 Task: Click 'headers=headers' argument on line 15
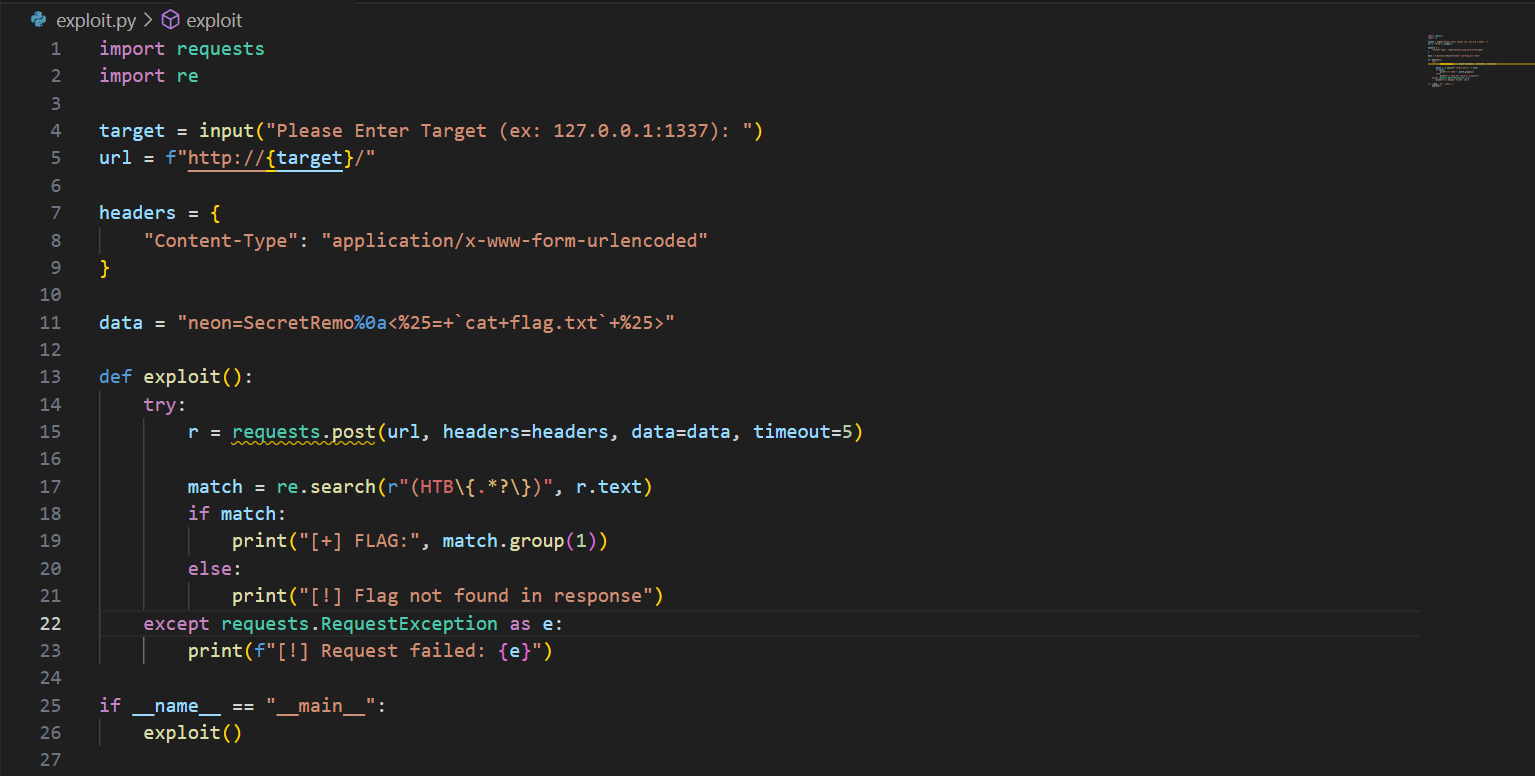[x=526, y=432]
